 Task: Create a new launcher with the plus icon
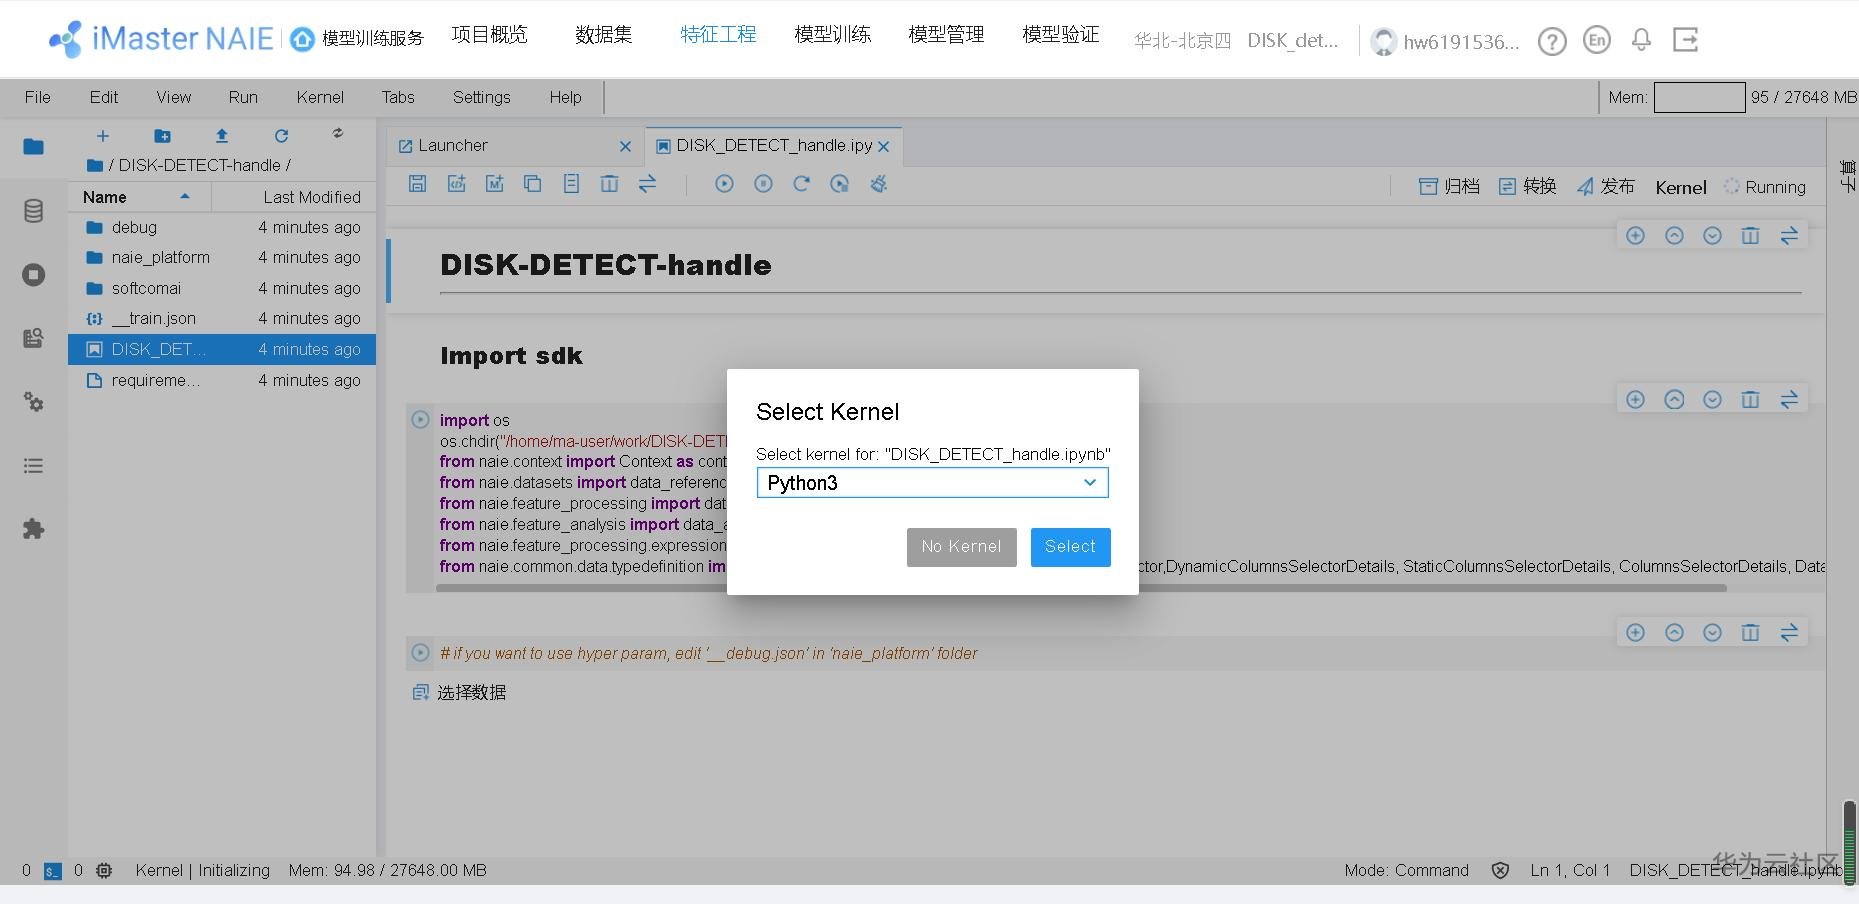[102, 136]
